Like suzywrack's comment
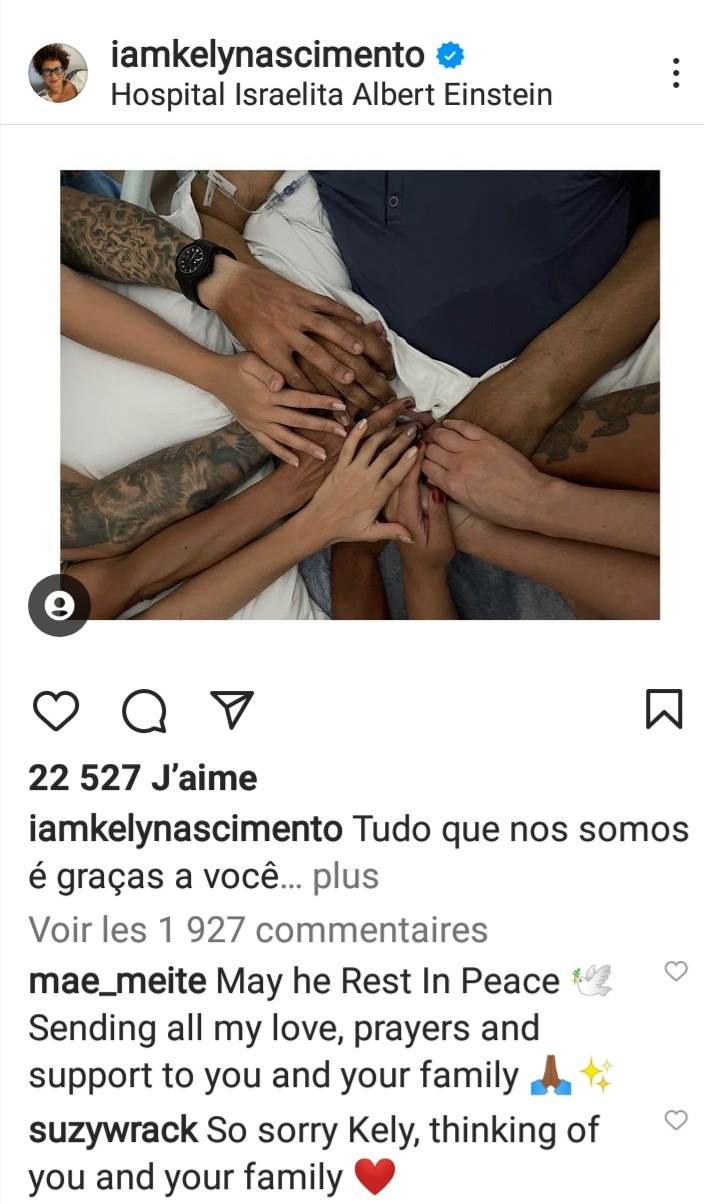This screenshot has width=704, height=1204. pos(677,1119)
